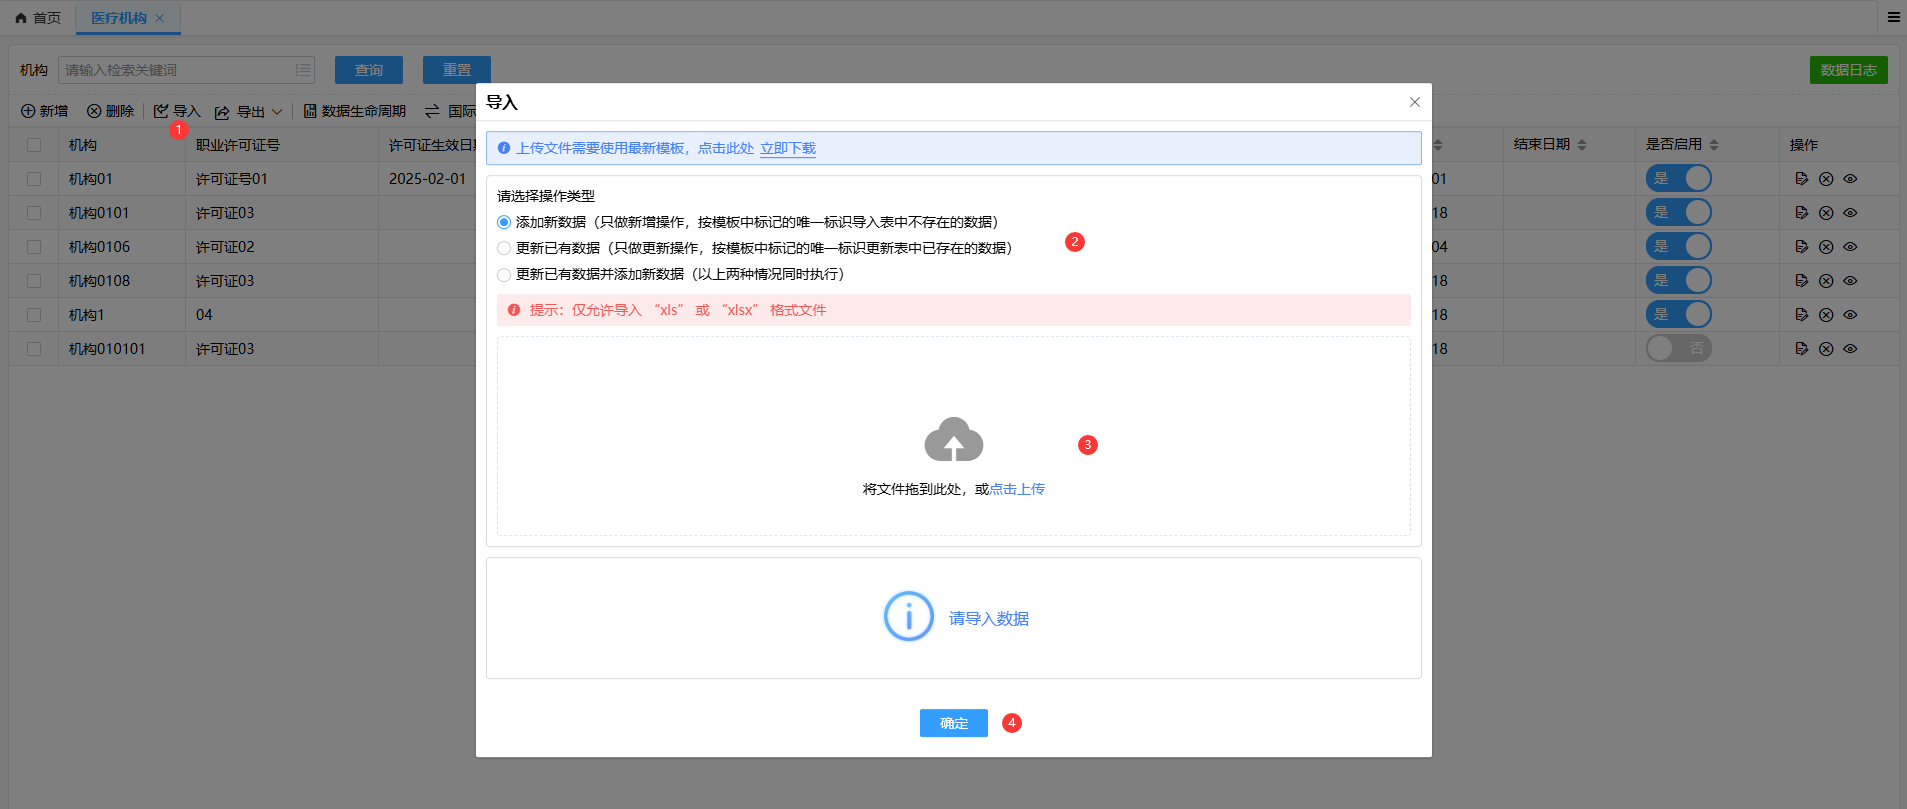1907x809 pixels.
Task: Click the 立即下载 template link
Action: click(x=787, y=148)
